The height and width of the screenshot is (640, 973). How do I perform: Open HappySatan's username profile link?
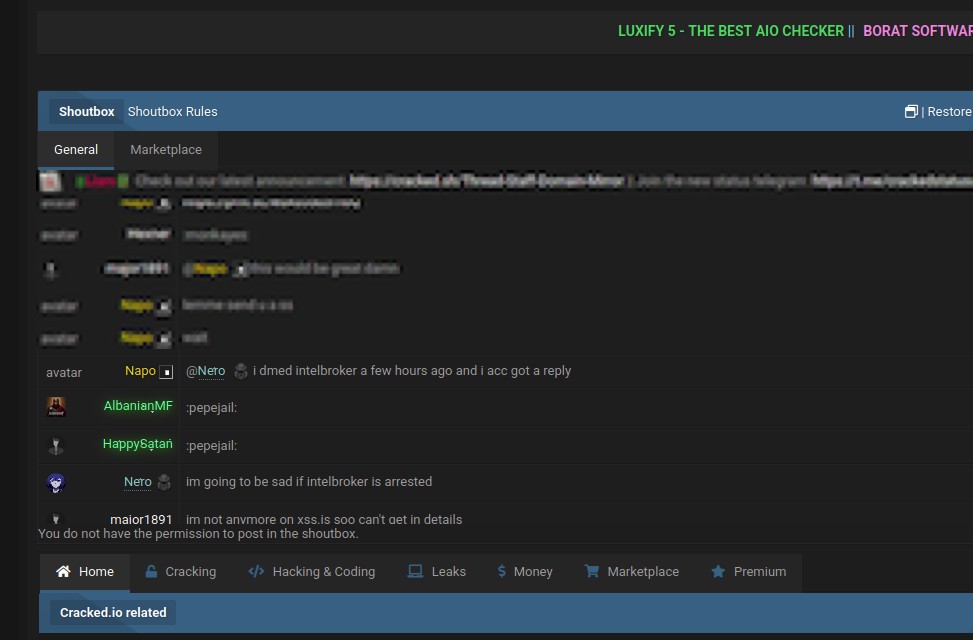[x=137, y=444]
